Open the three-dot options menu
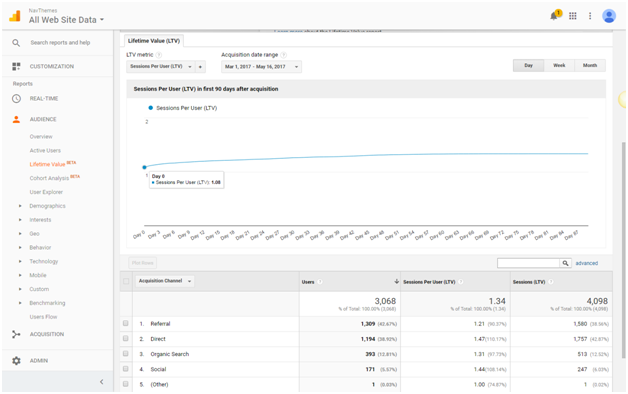The image size is (628, 394). pos(590,16)
